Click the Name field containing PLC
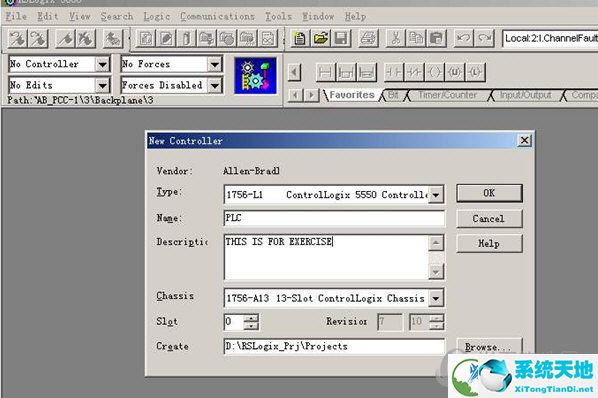Image resolution: width=598 pixels, height=398 pixels. tap(334, 218)
